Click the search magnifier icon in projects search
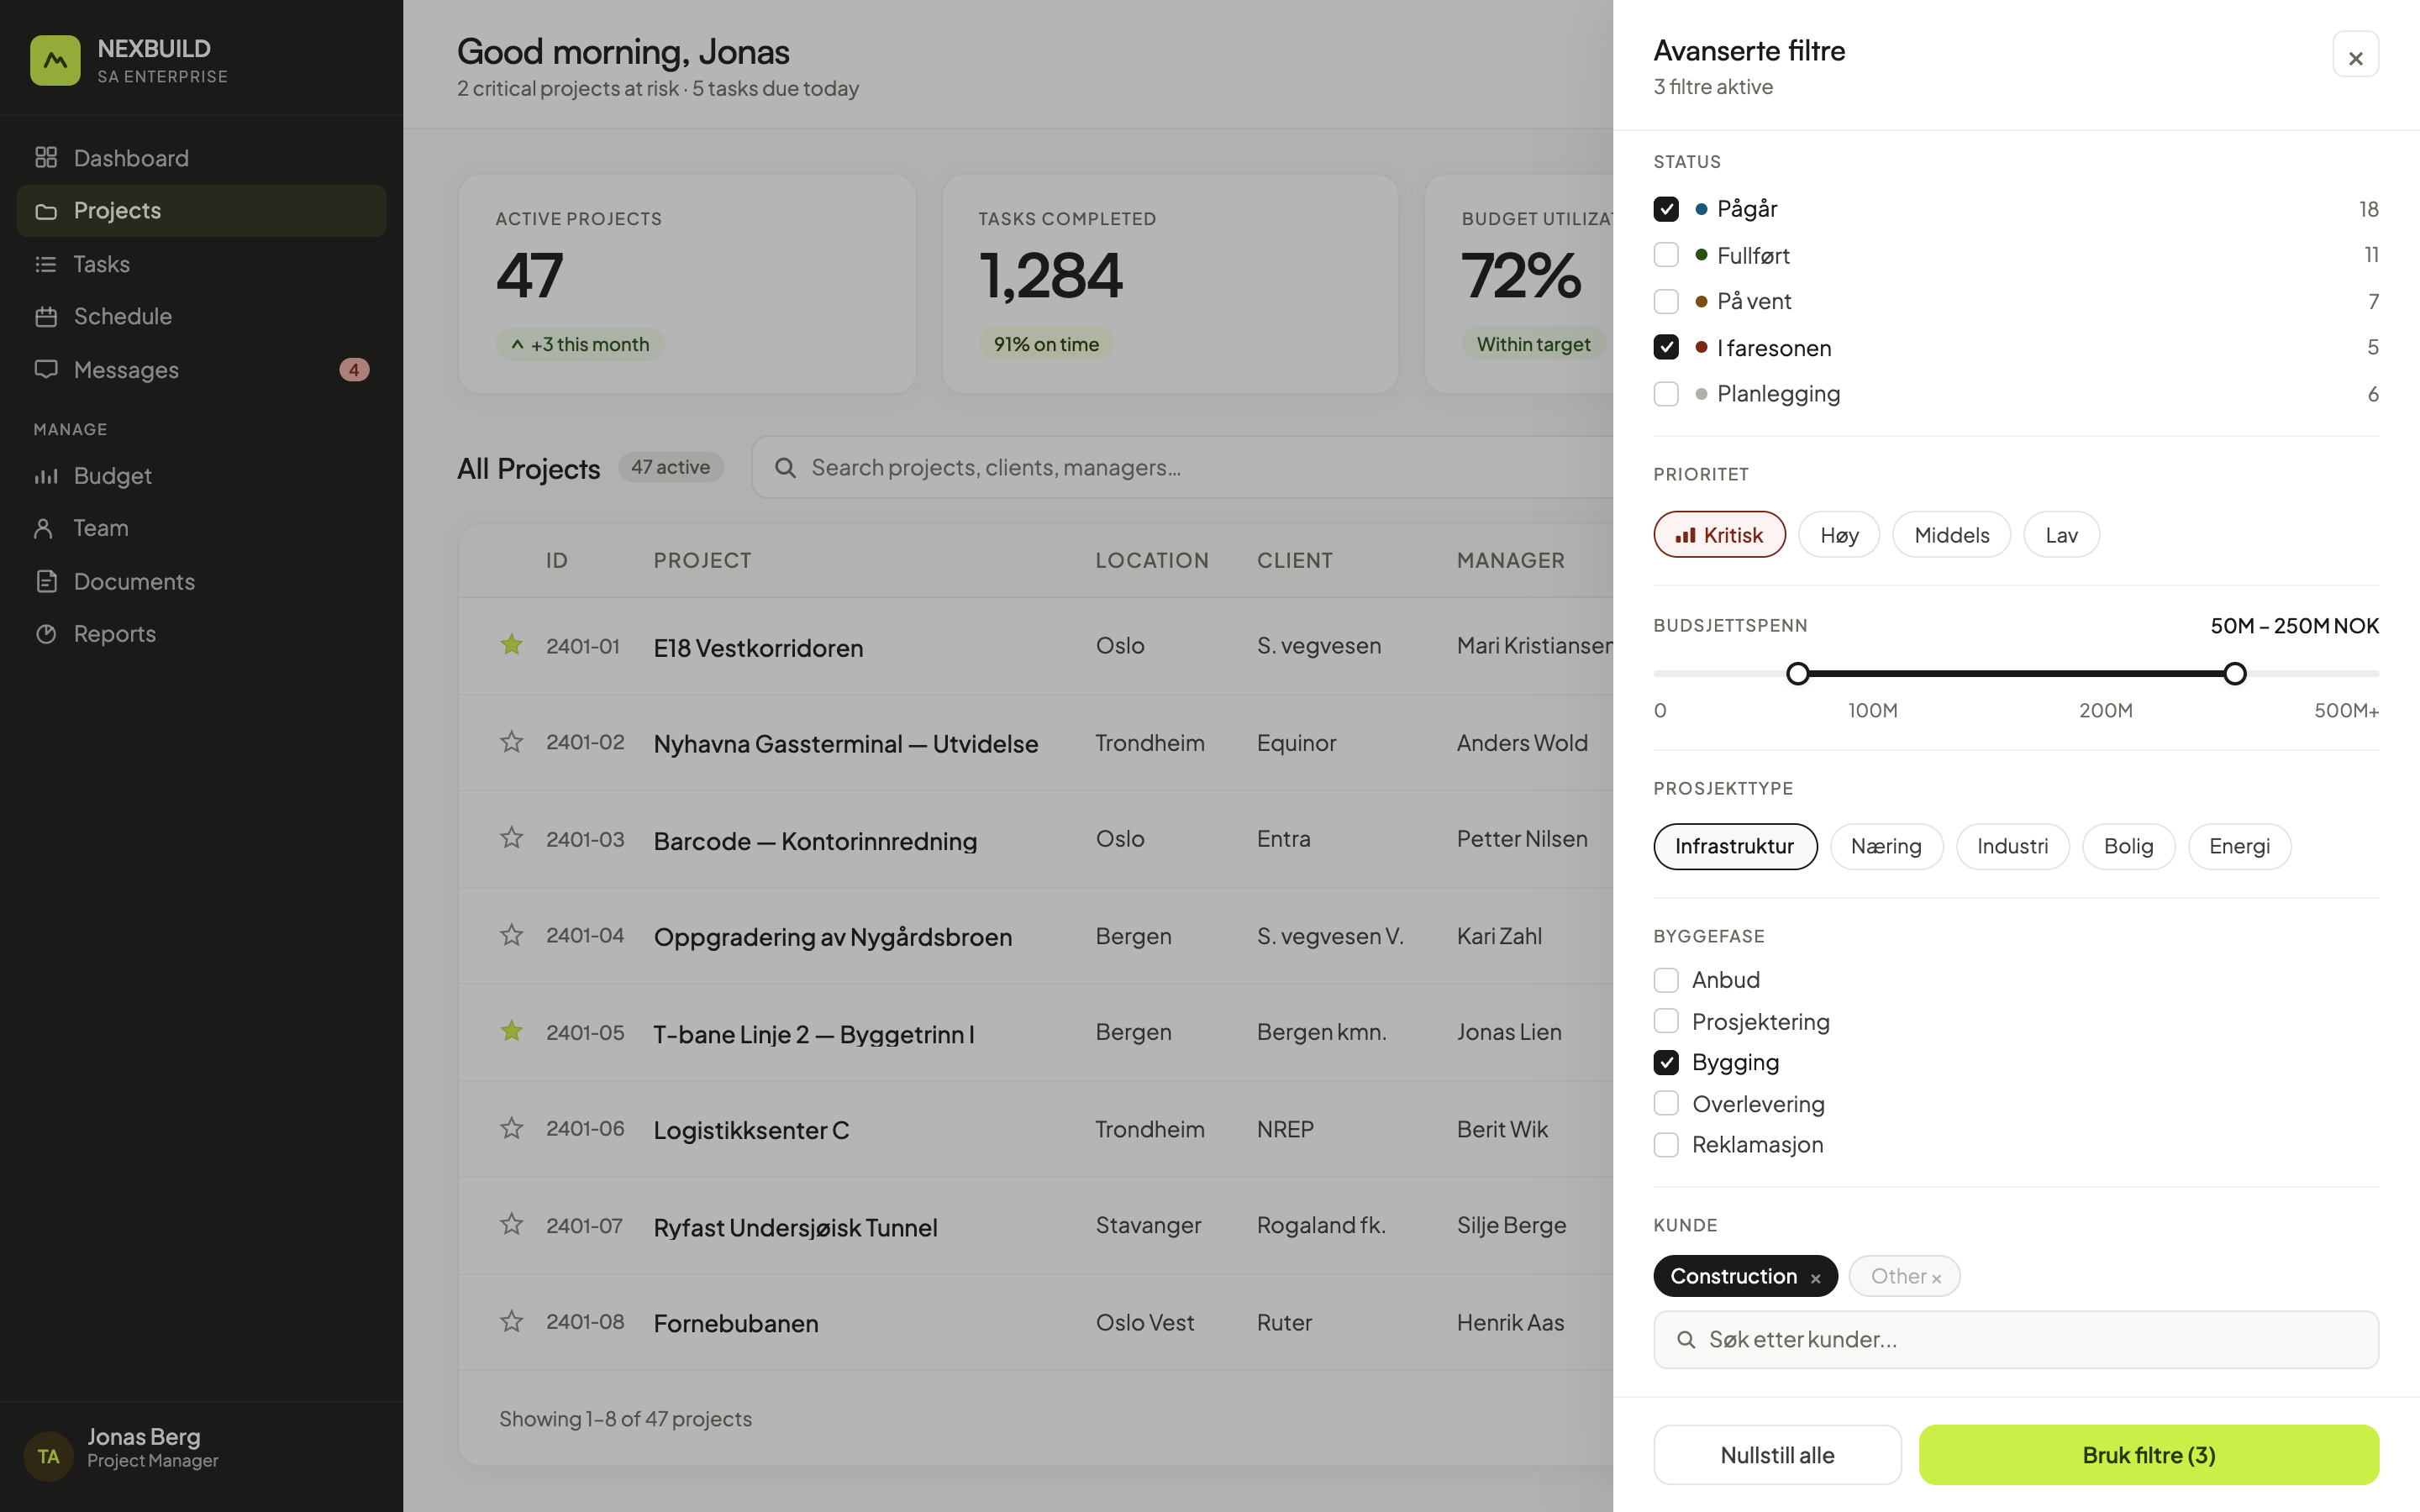 785,468
